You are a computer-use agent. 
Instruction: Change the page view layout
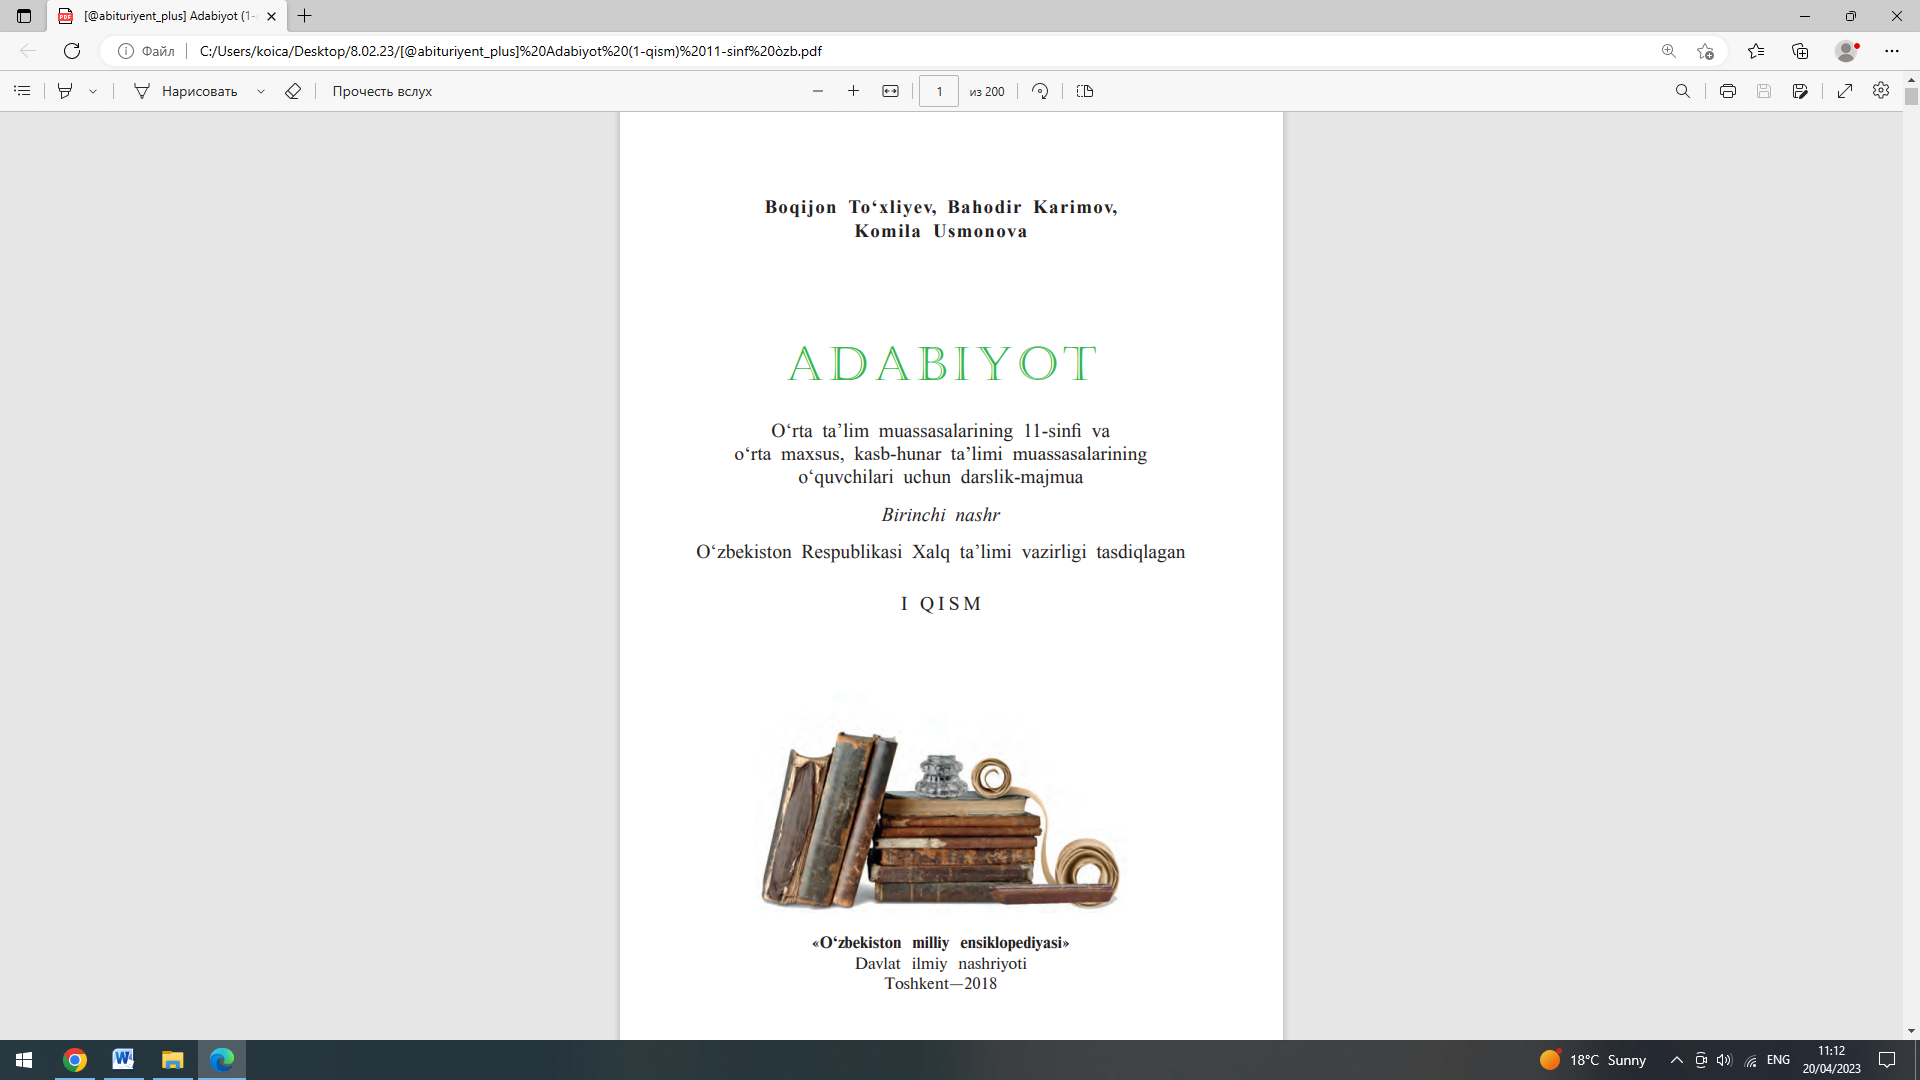click(1084, 91)
